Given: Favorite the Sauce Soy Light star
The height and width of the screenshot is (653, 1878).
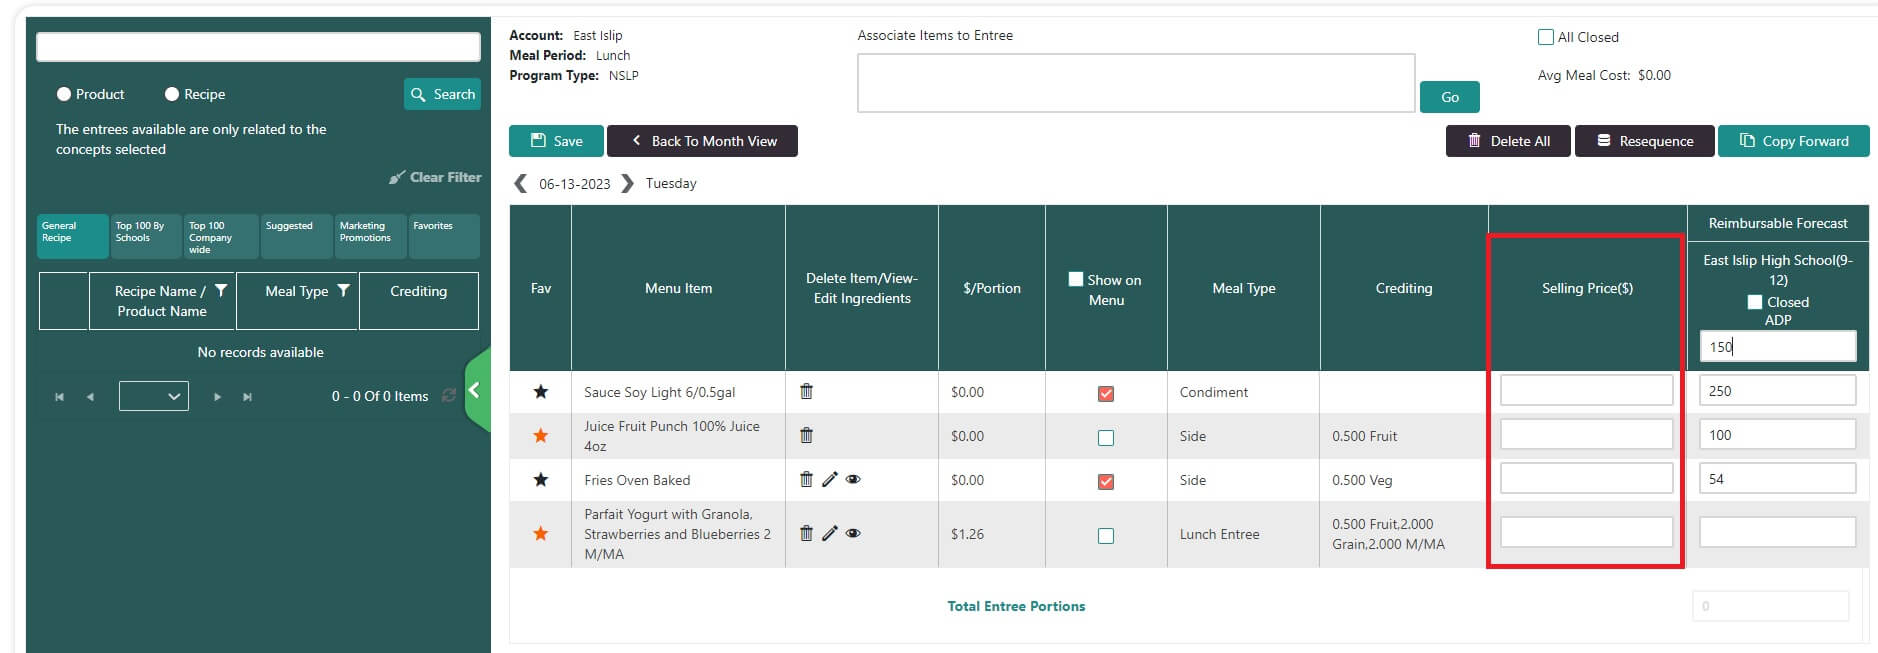Looking at the screenshot, I should [540, 392].
